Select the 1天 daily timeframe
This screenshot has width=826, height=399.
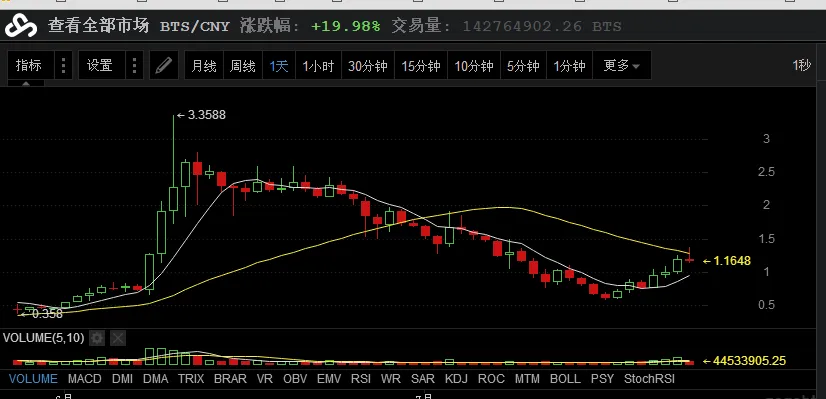279,65
